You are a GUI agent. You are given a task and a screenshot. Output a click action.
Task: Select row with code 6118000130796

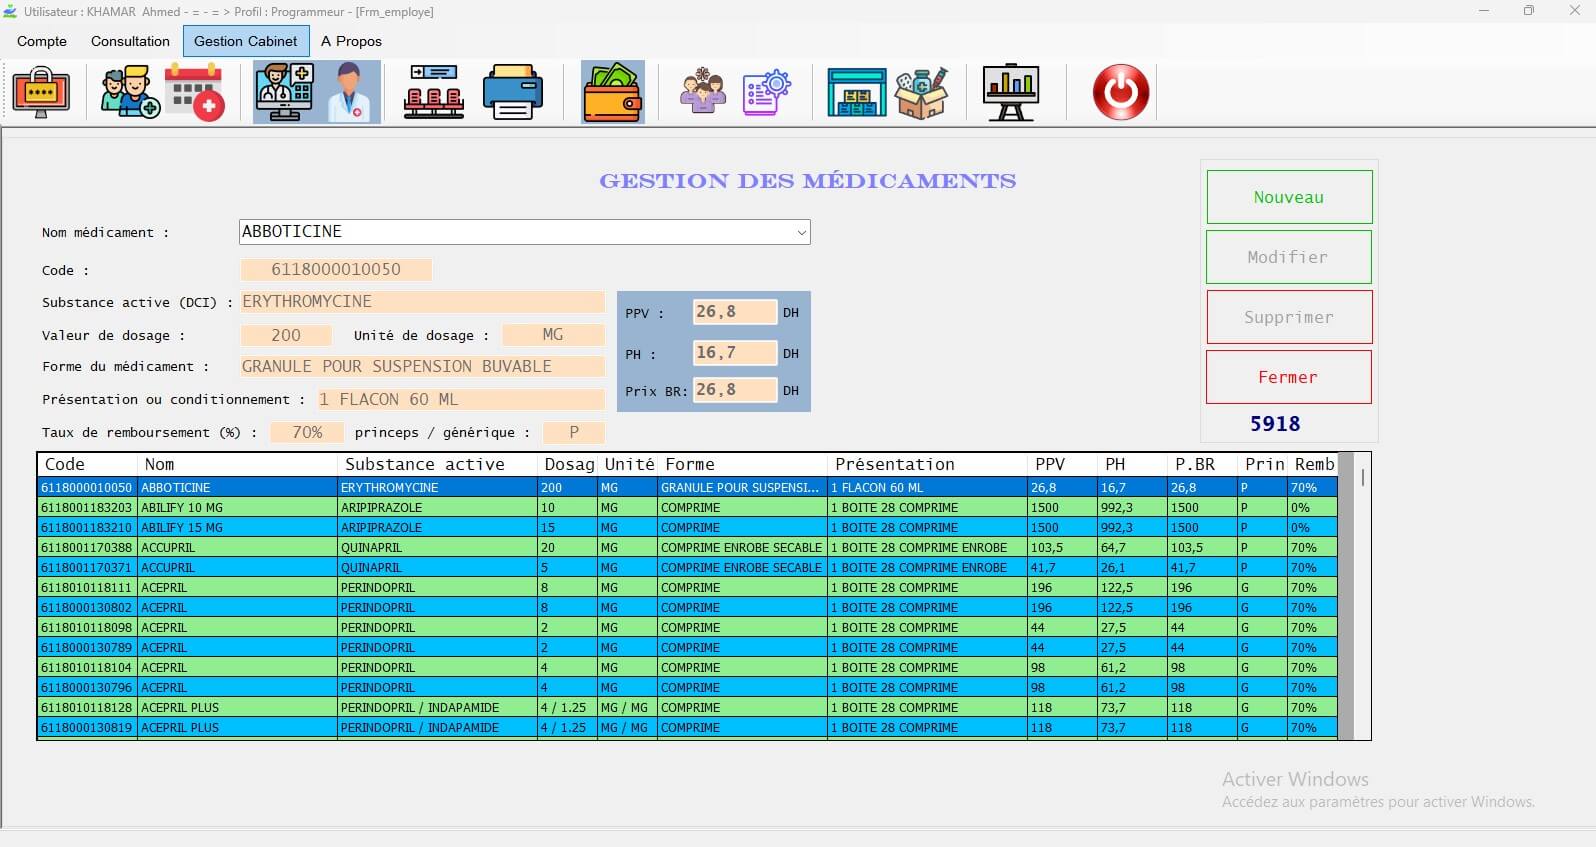tap(687, 687)
